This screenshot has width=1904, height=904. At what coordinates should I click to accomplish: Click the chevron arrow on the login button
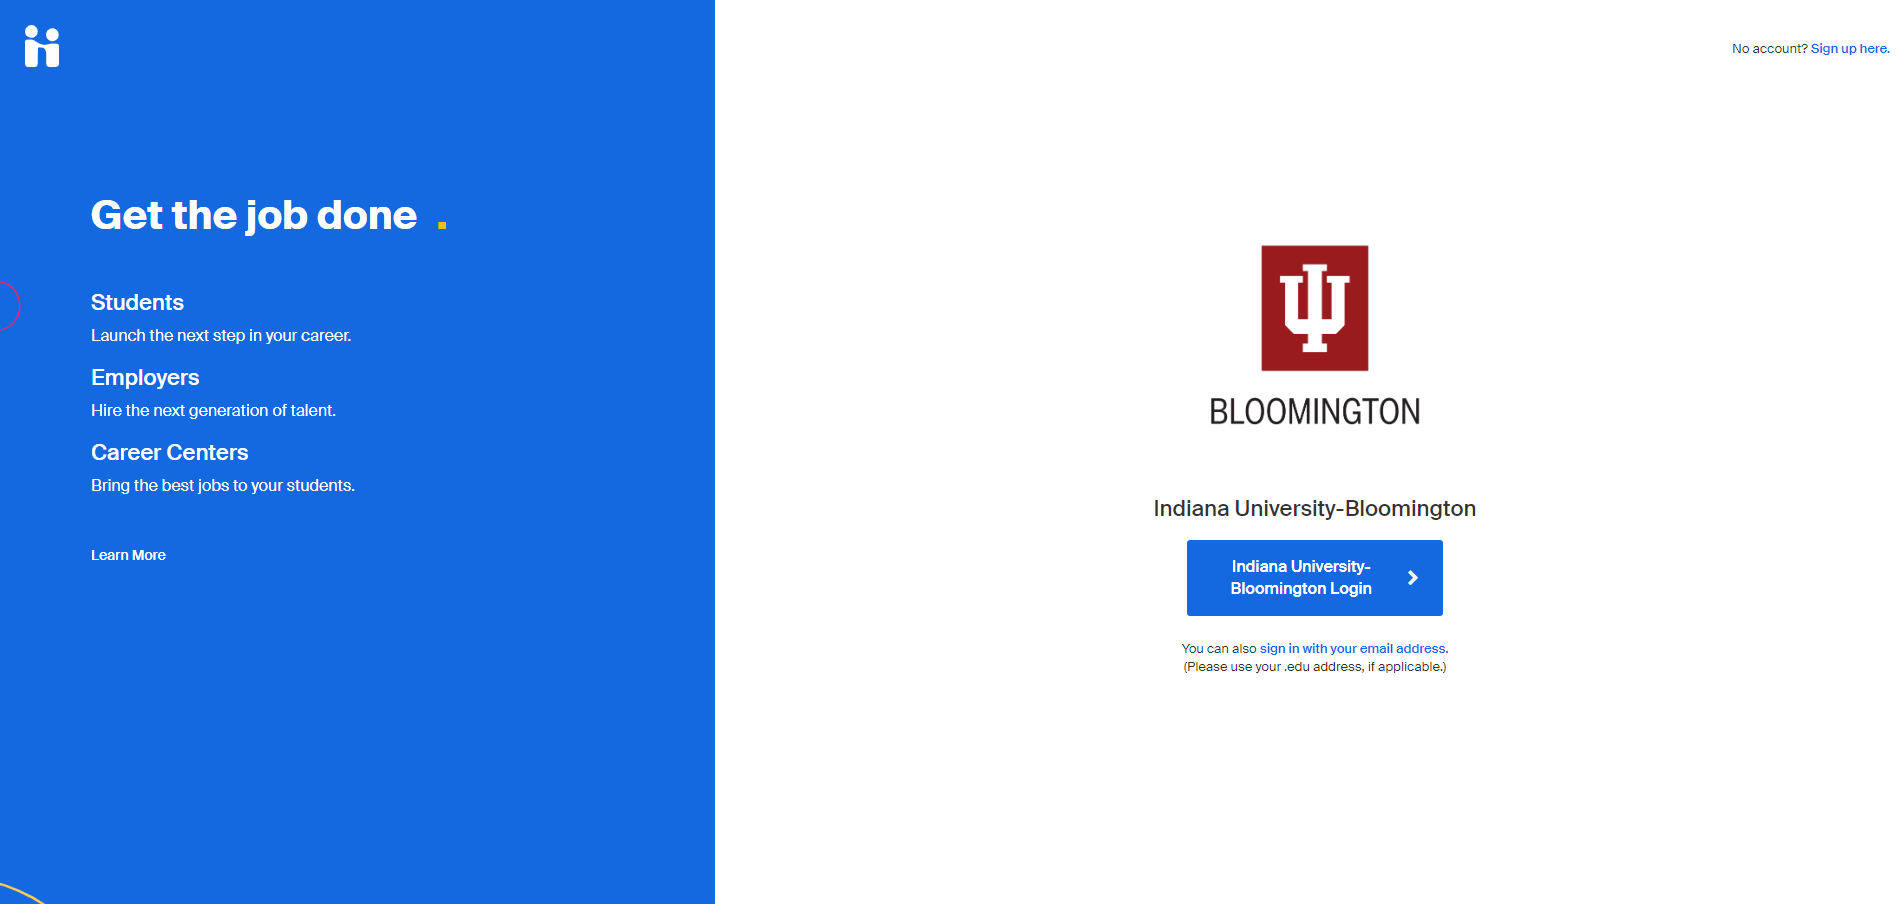[x=1412, y=578]
